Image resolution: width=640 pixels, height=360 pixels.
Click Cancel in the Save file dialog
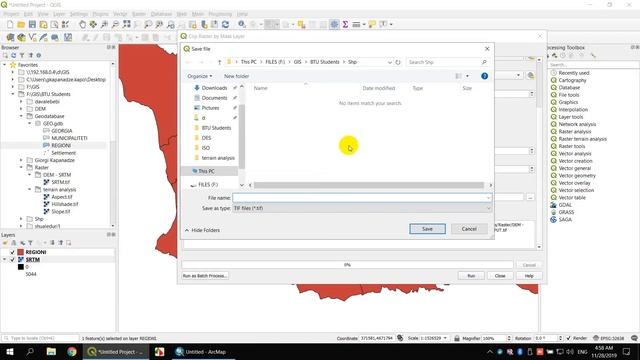point(469,229)
